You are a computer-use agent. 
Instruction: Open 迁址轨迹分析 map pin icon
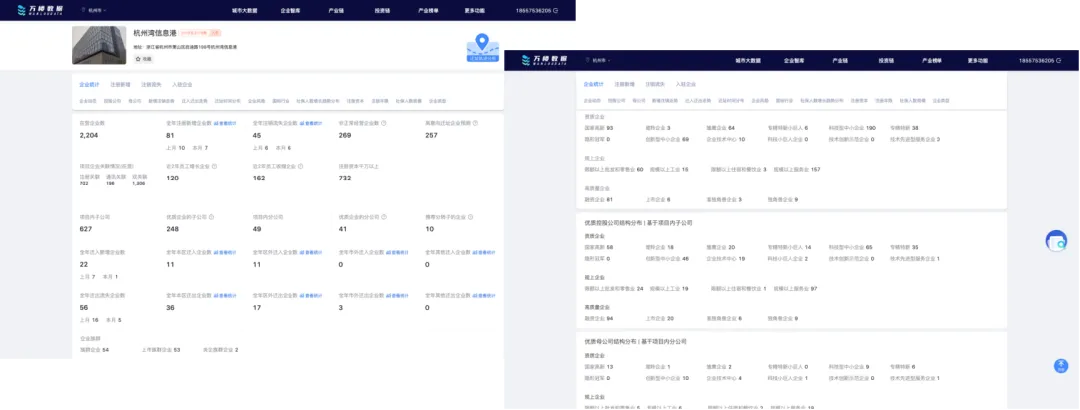482,48
